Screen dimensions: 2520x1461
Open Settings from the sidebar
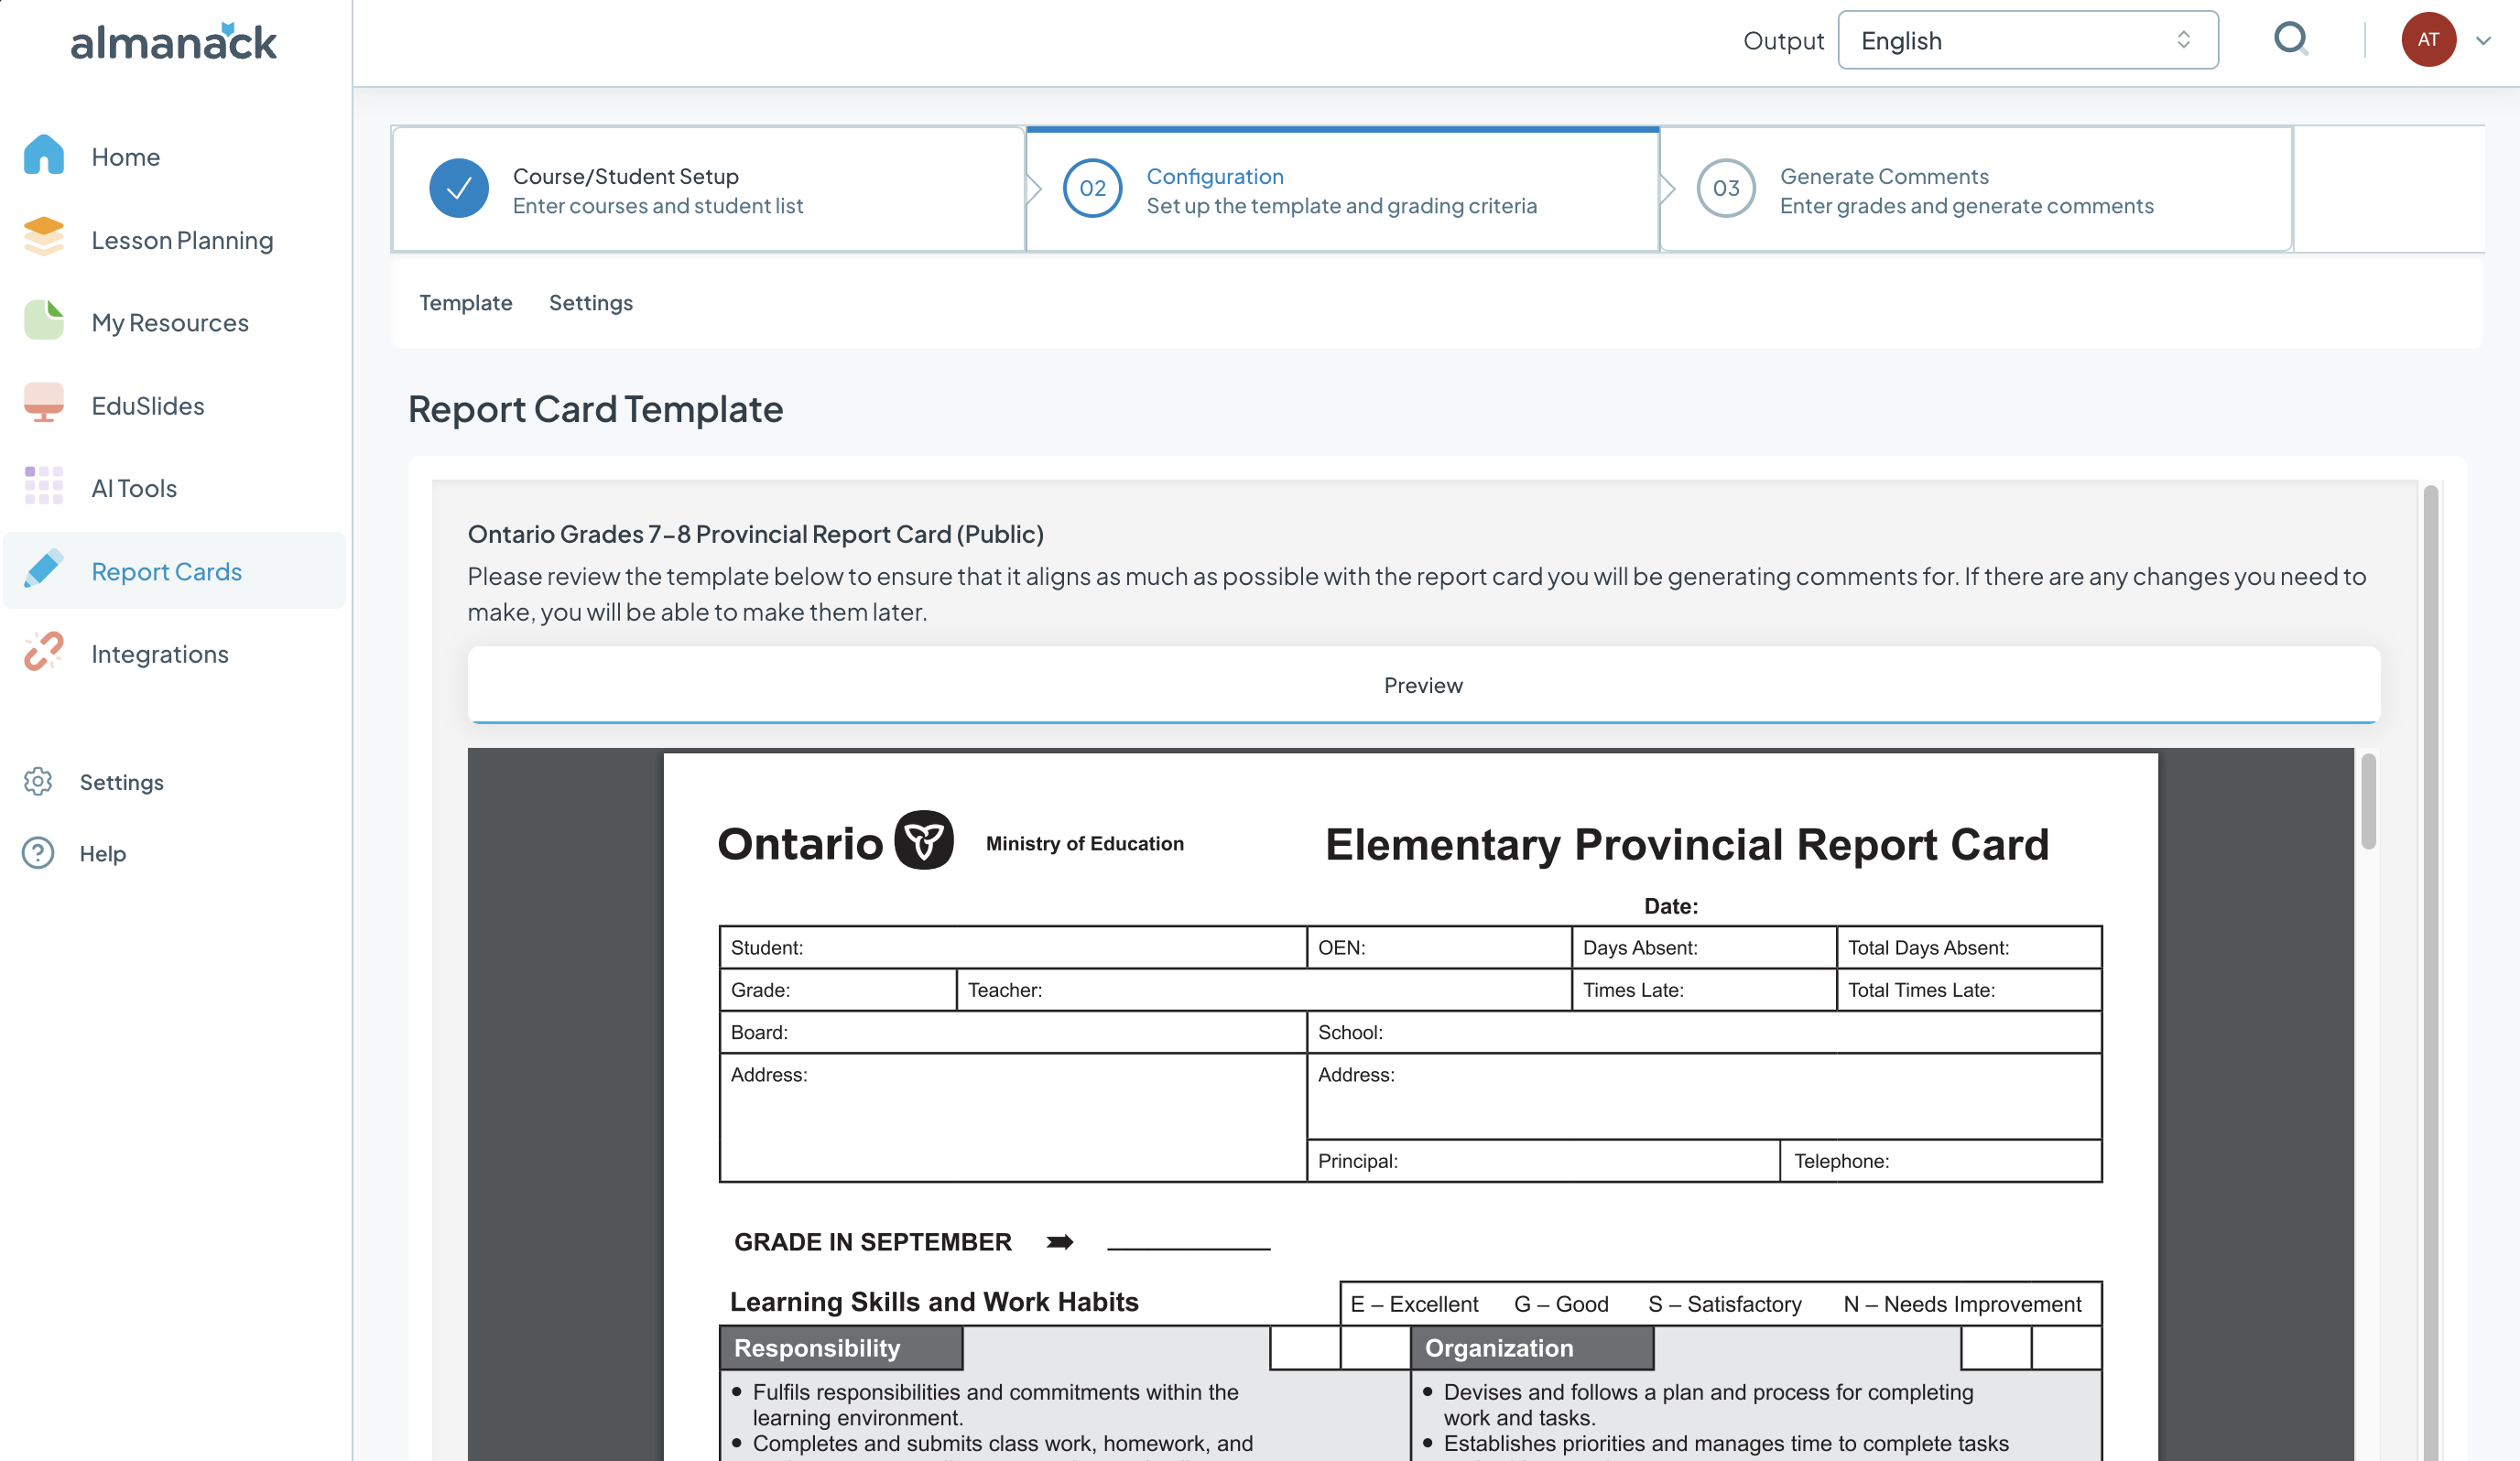120,781
